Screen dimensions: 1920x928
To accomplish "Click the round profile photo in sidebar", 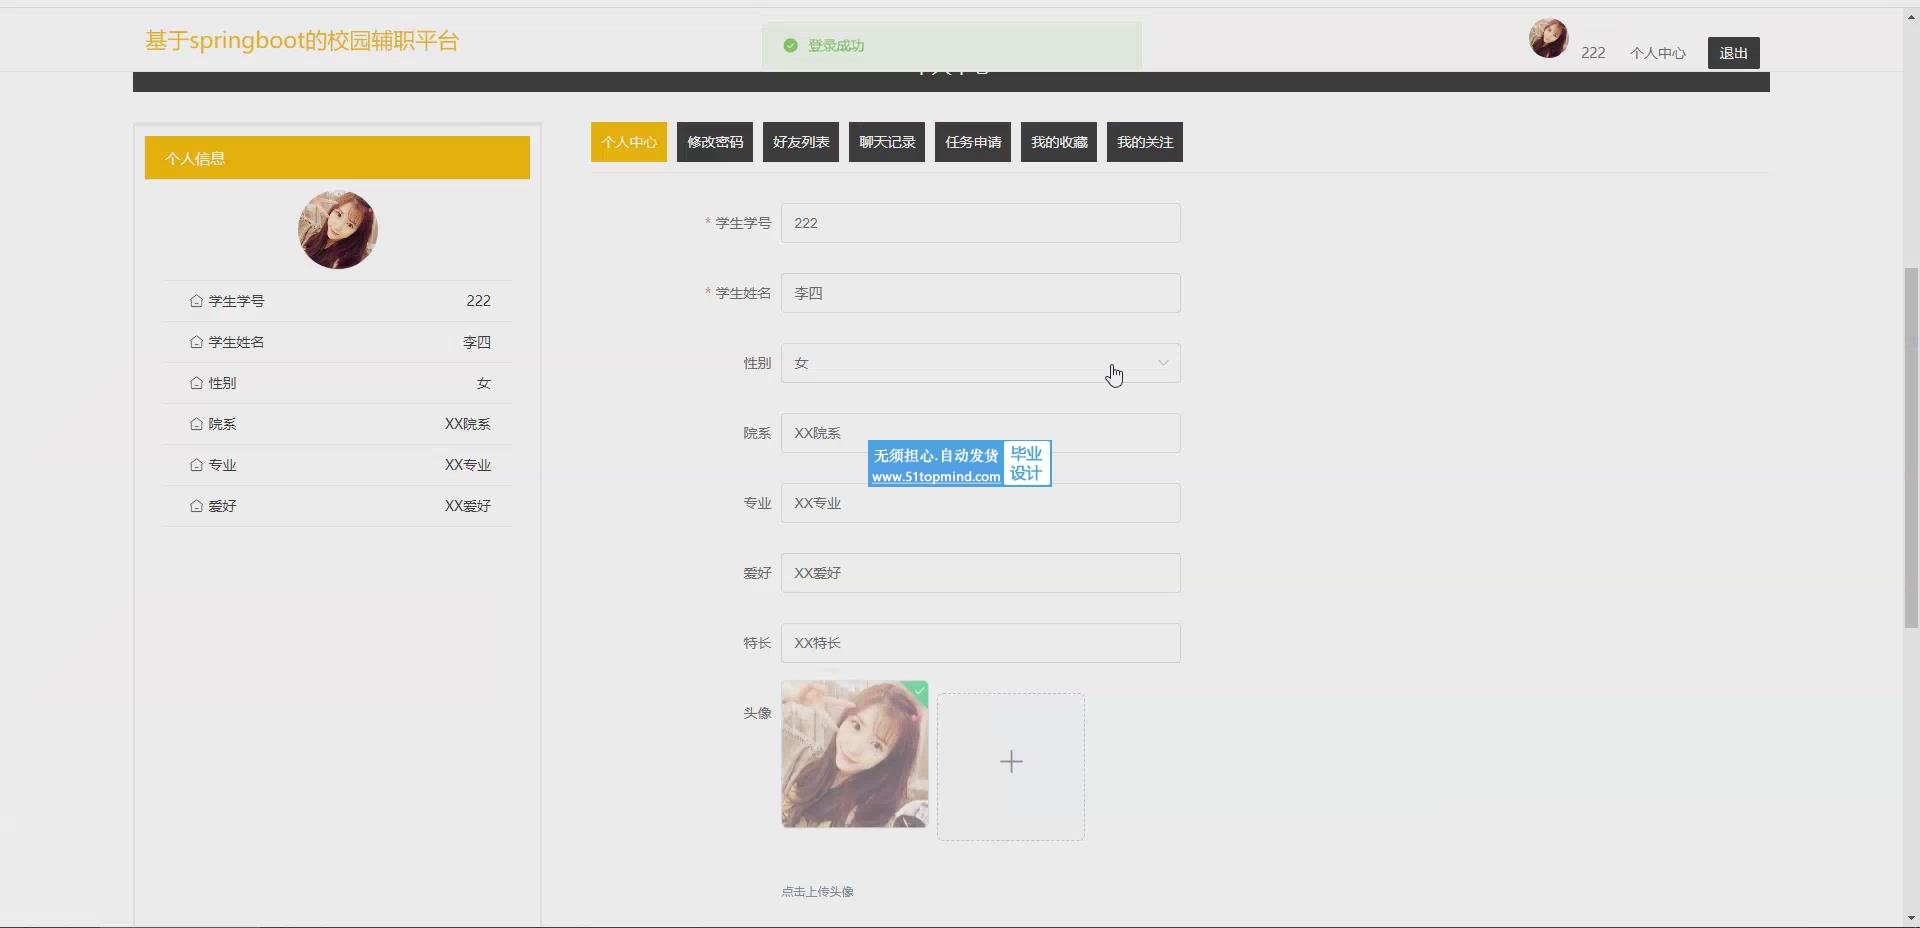I will click(338, 230).
